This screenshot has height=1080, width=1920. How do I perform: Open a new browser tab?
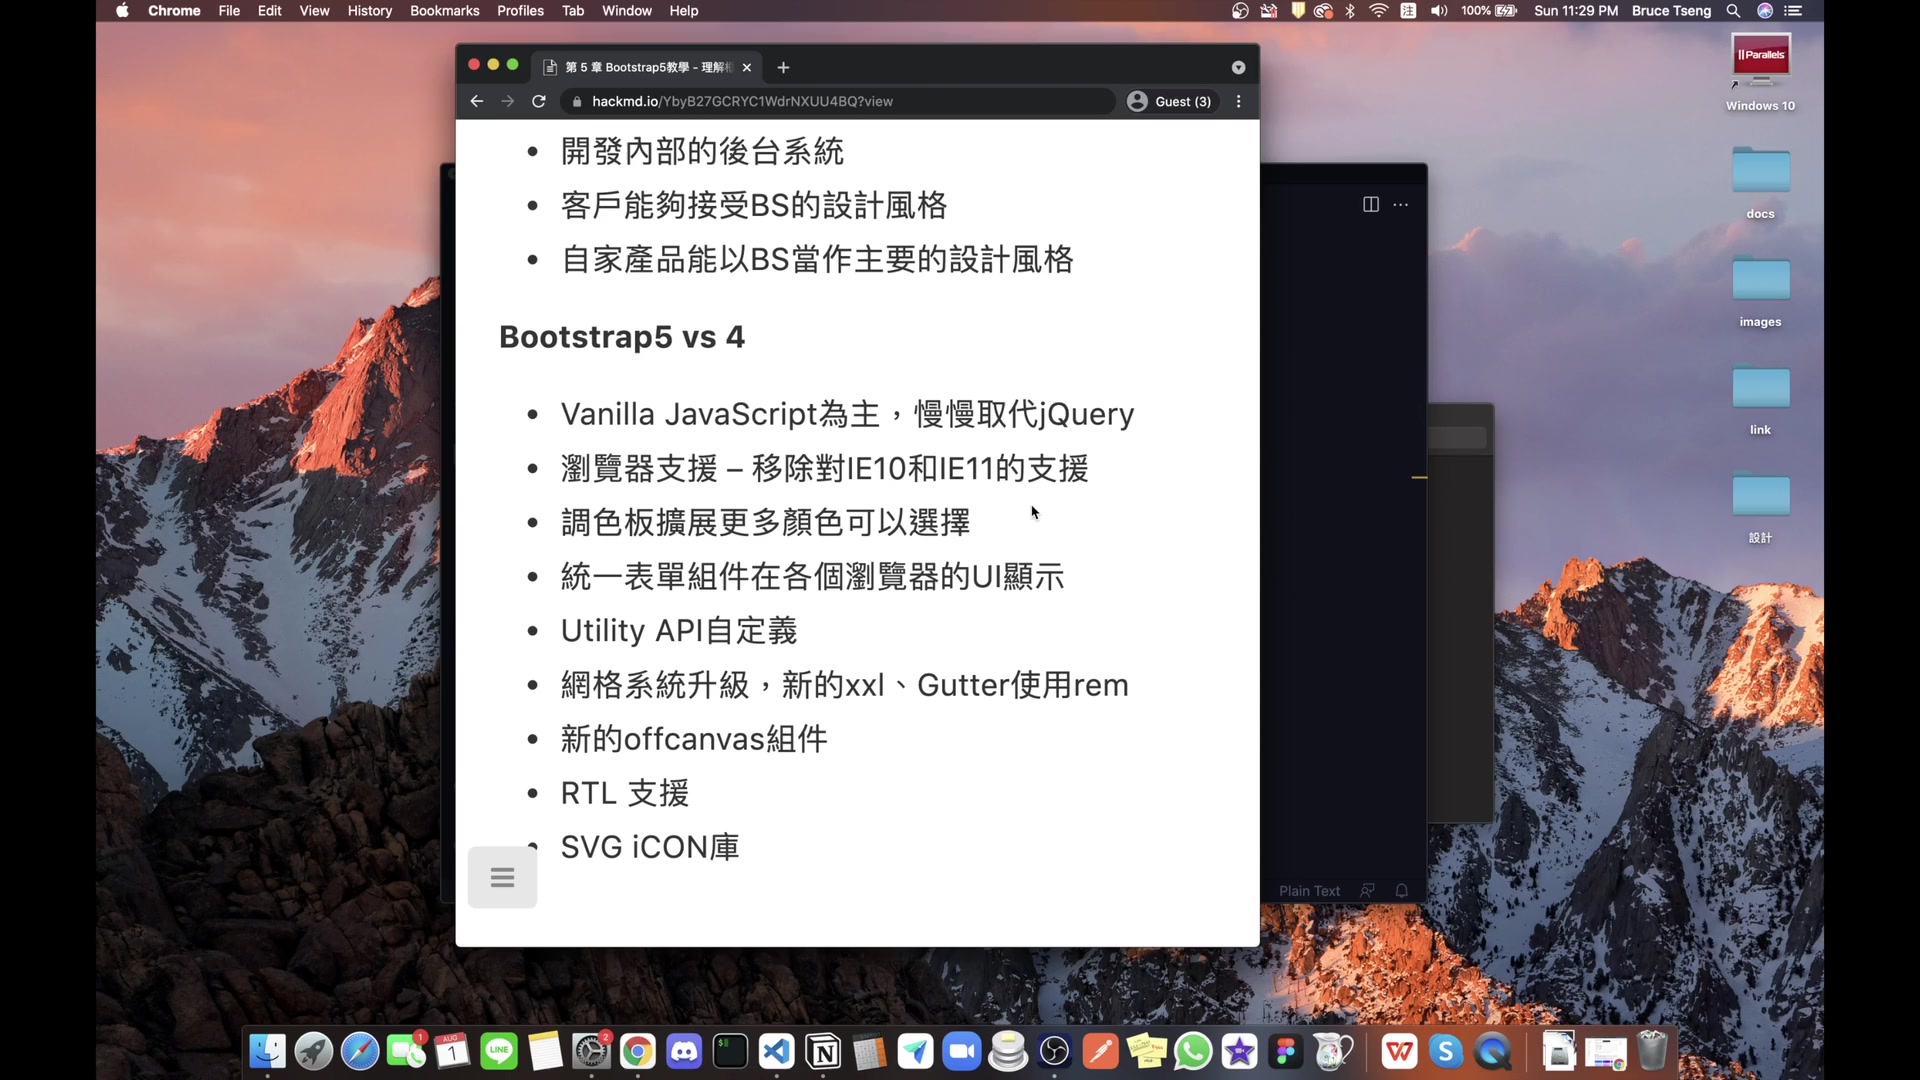tap(783, 67)
